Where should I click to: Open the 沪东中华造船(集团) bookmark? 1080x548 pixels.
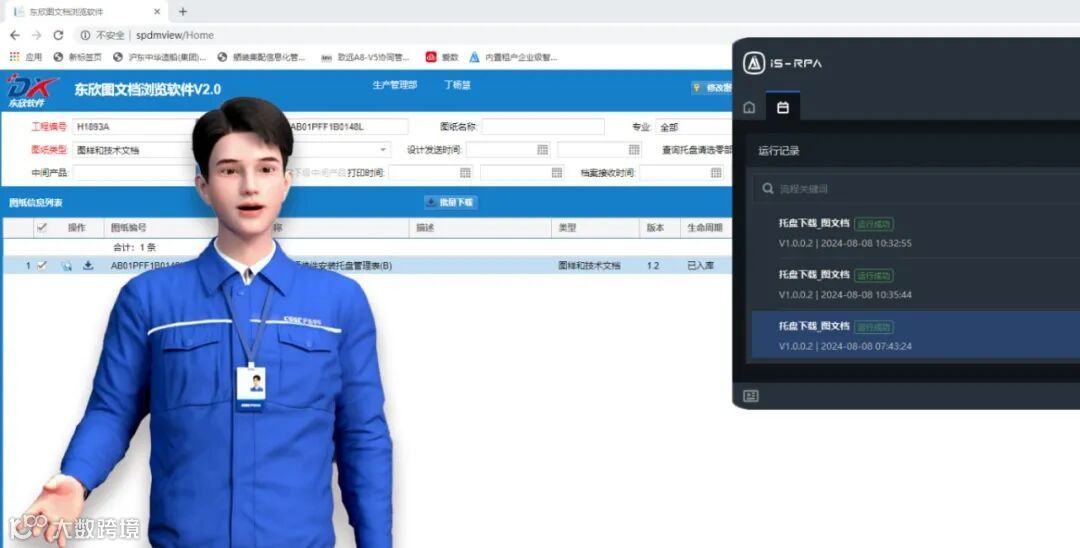[159, 57]
